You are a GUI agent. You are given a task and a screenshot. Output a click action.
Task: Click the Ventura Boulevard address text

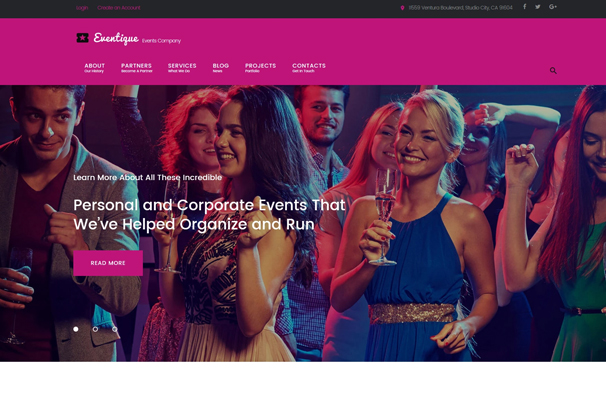tap(460, 8)
